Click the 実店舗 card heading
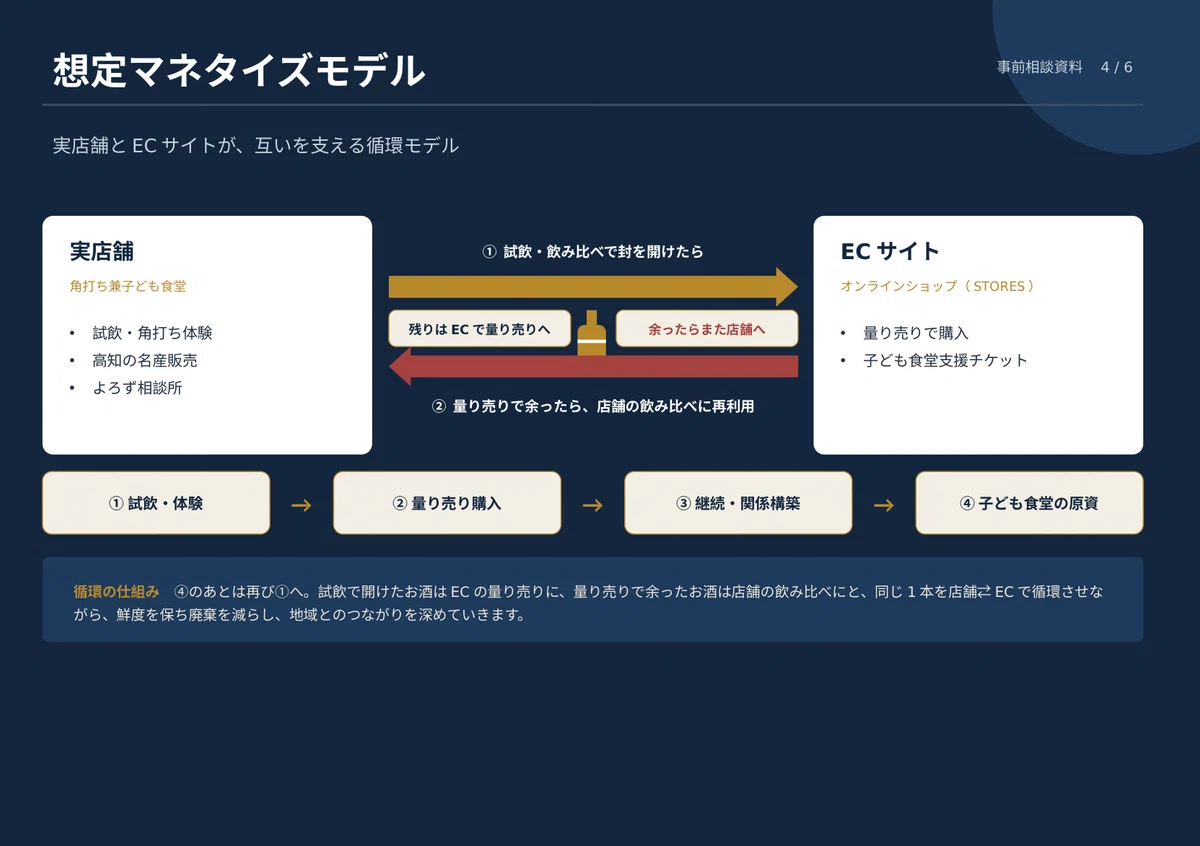Image resolution: width=1200 pixels, height=846 pixels. click(x=102, y=251)
